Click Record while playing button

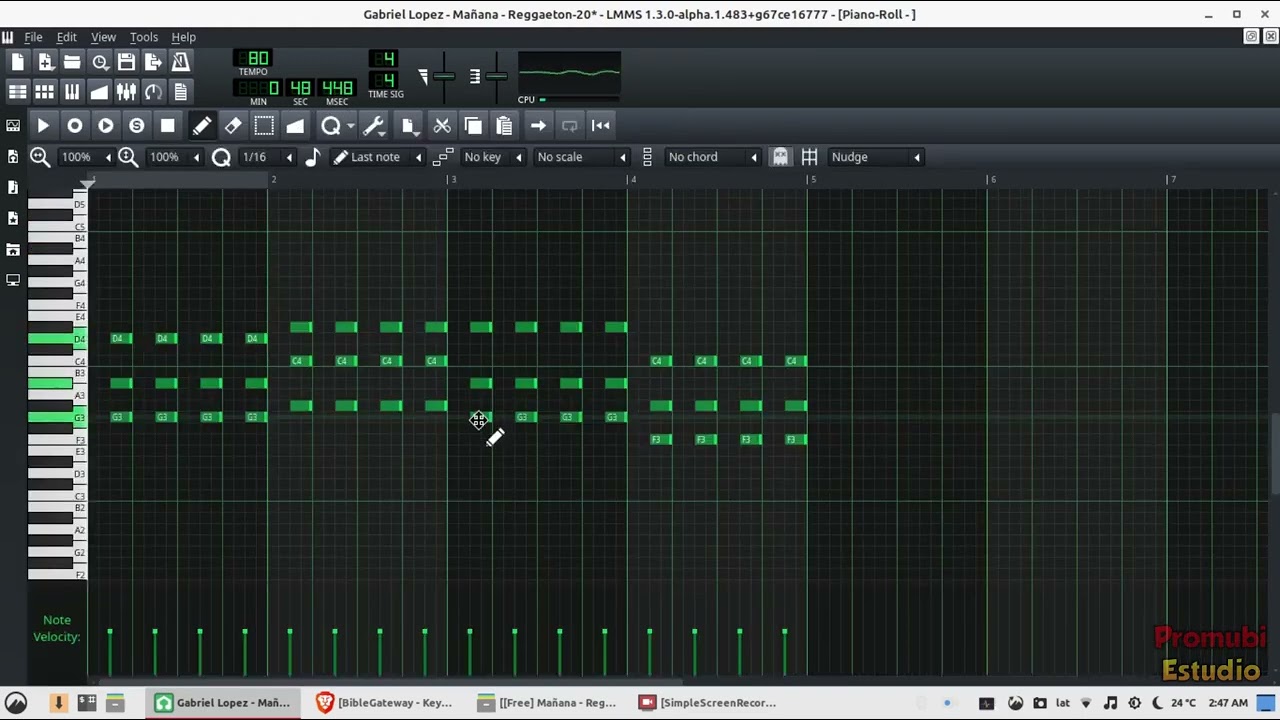point(105,126)
